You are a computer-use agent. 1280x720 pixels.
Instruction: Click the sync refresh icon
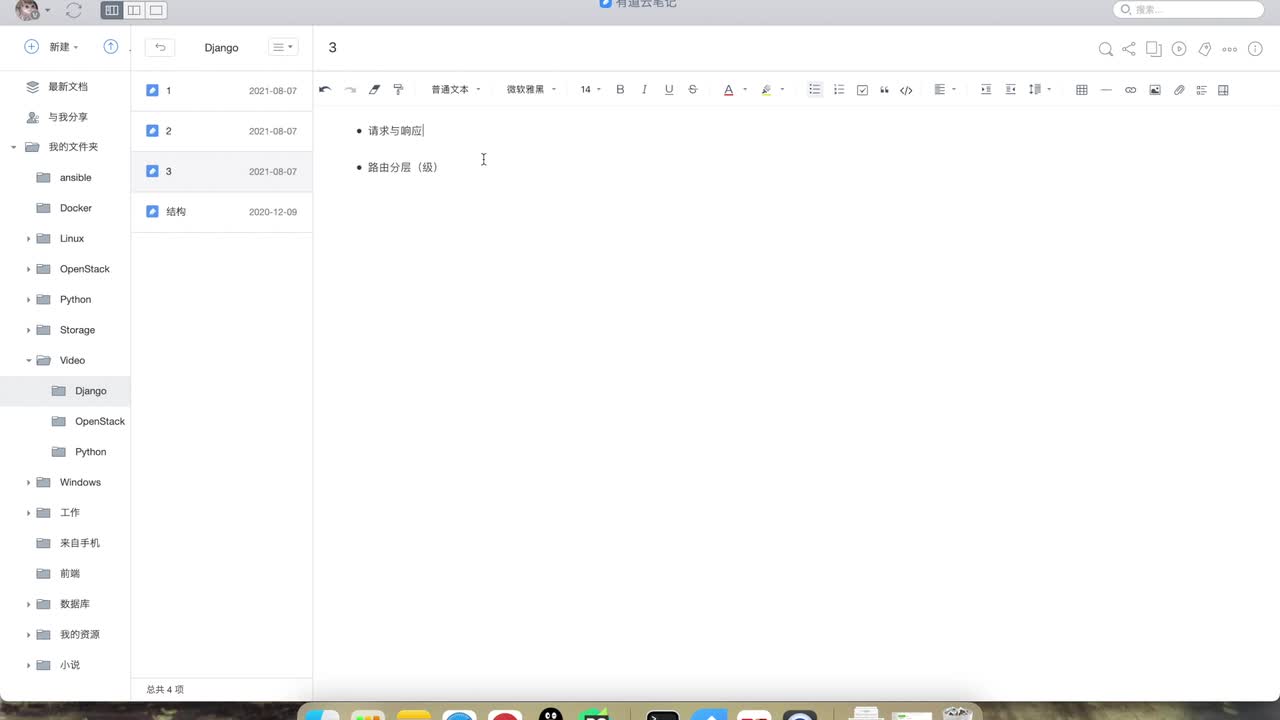[x=73, y=10]
